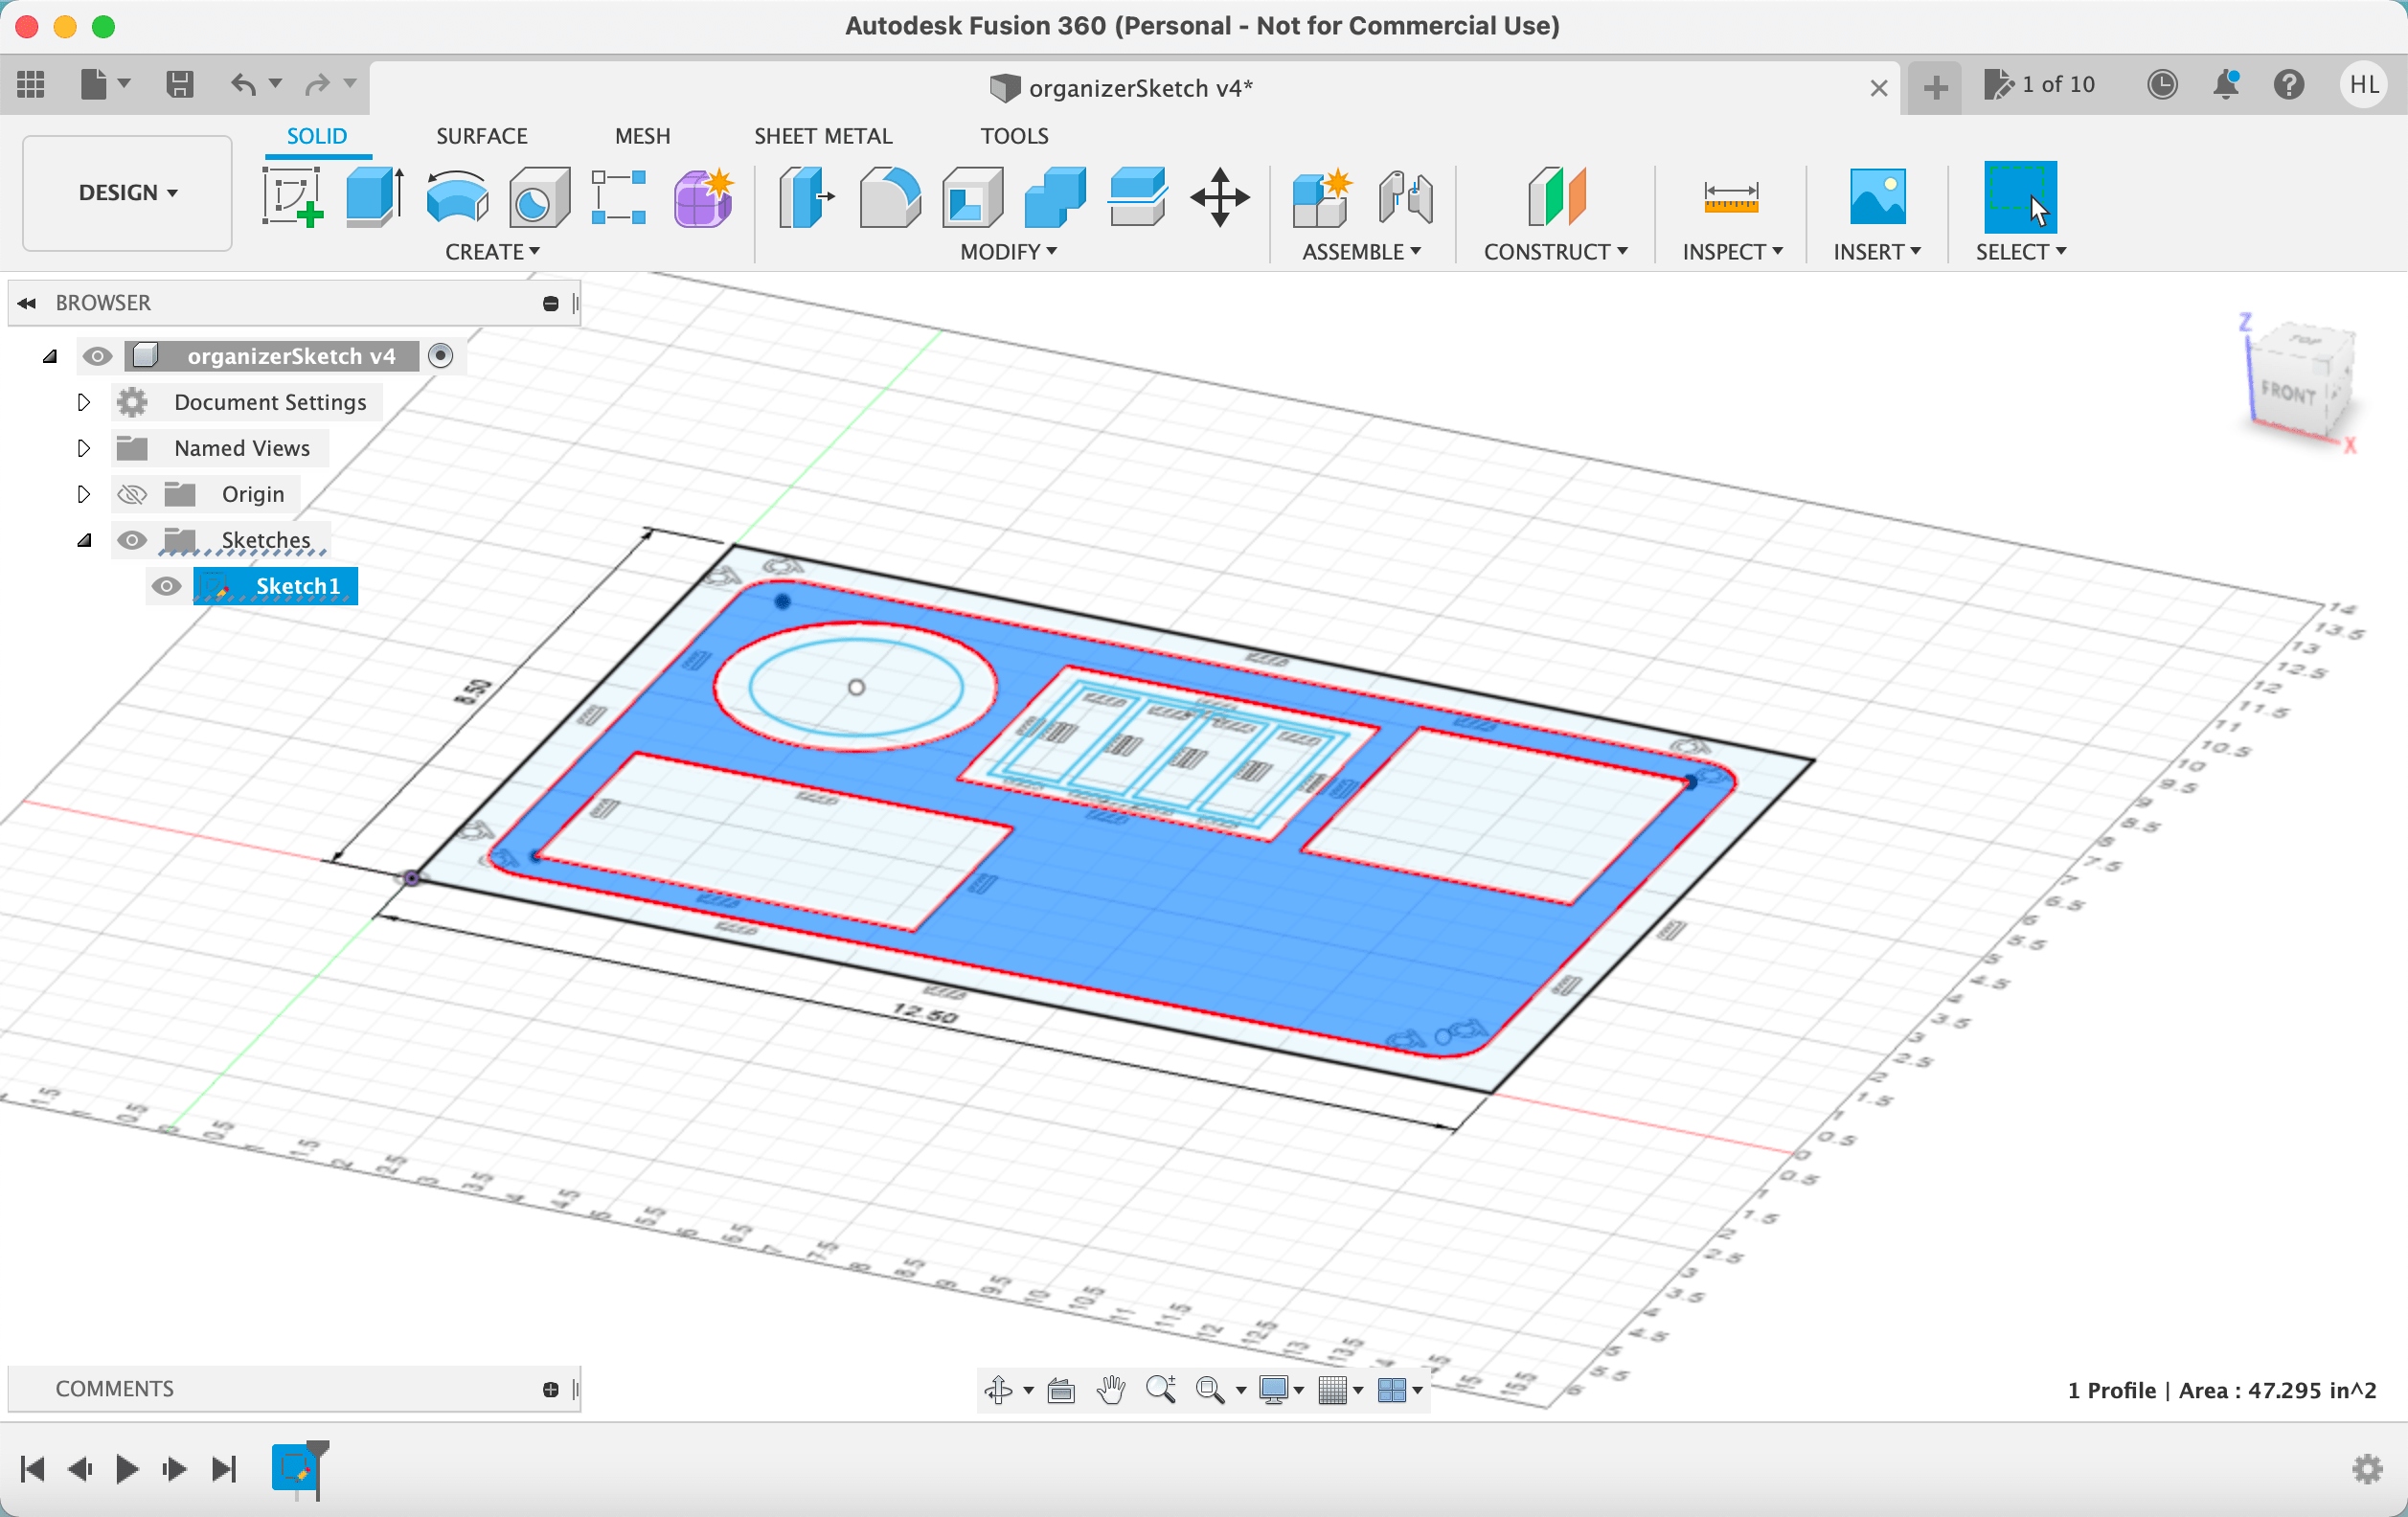Image resolution: width=2408 pixels, height=1517 pixels.
Task: Click the HL user account button
Action: pyautogui.click(x=2363, y=85)
